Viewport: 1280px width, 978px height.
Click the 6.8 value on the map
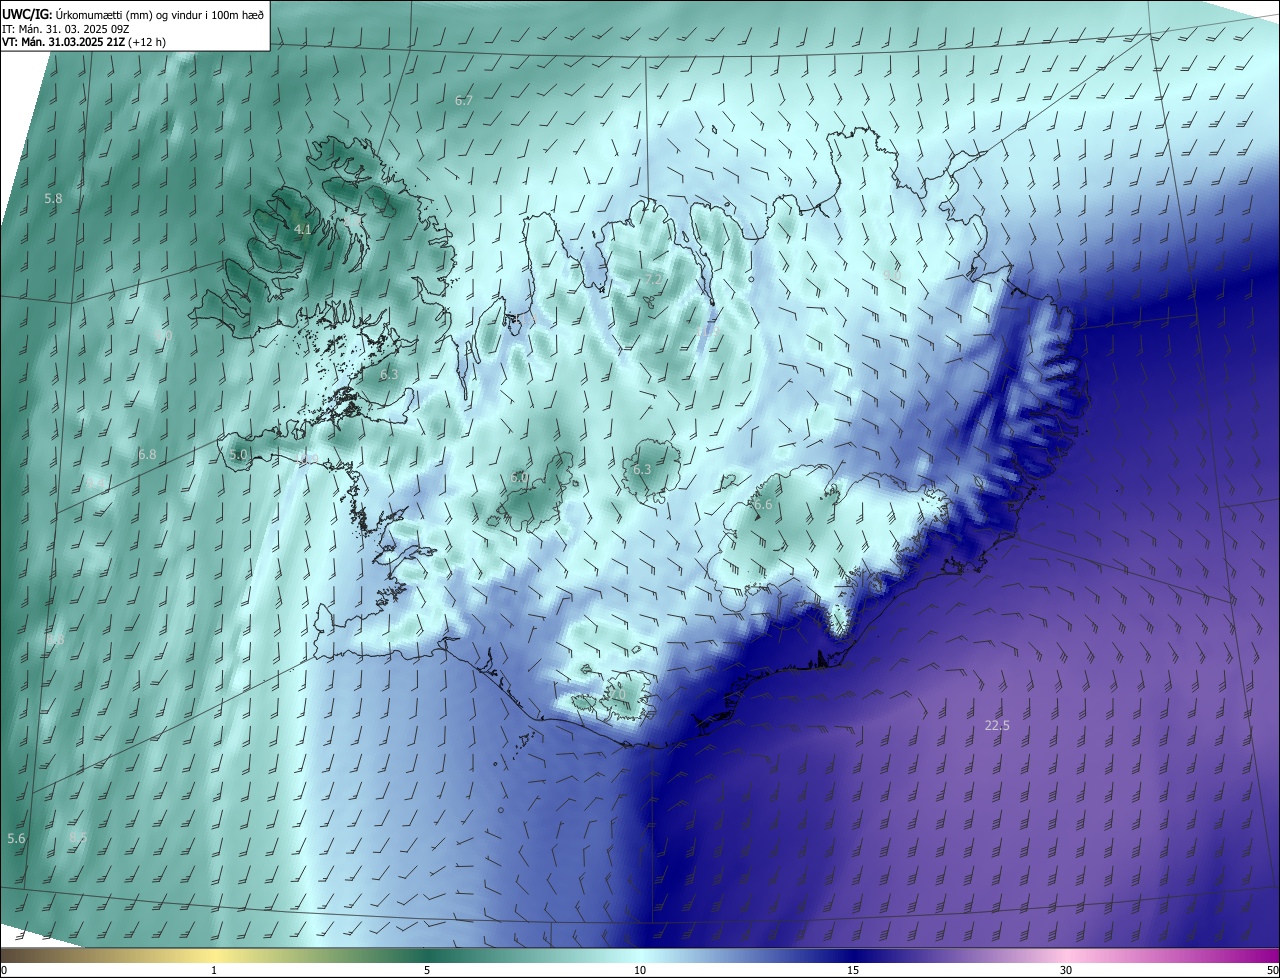pos(147,454)
